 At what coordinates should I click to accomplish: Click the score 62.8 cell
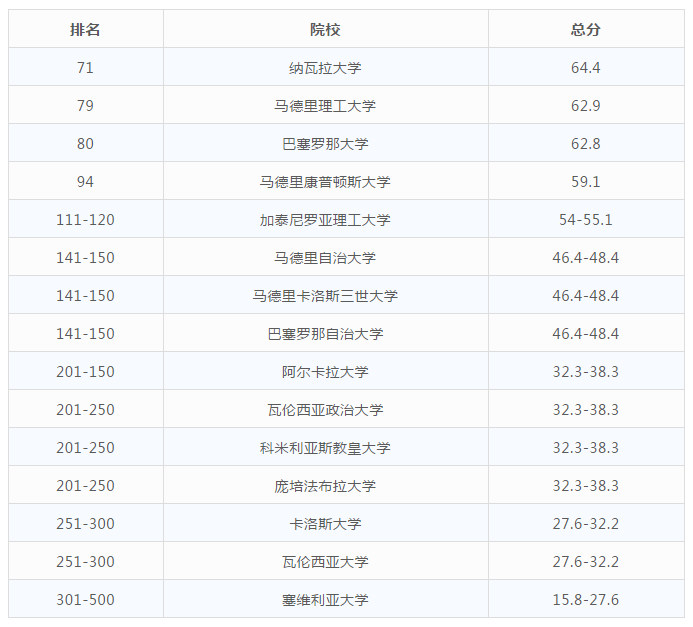[586, 144]
